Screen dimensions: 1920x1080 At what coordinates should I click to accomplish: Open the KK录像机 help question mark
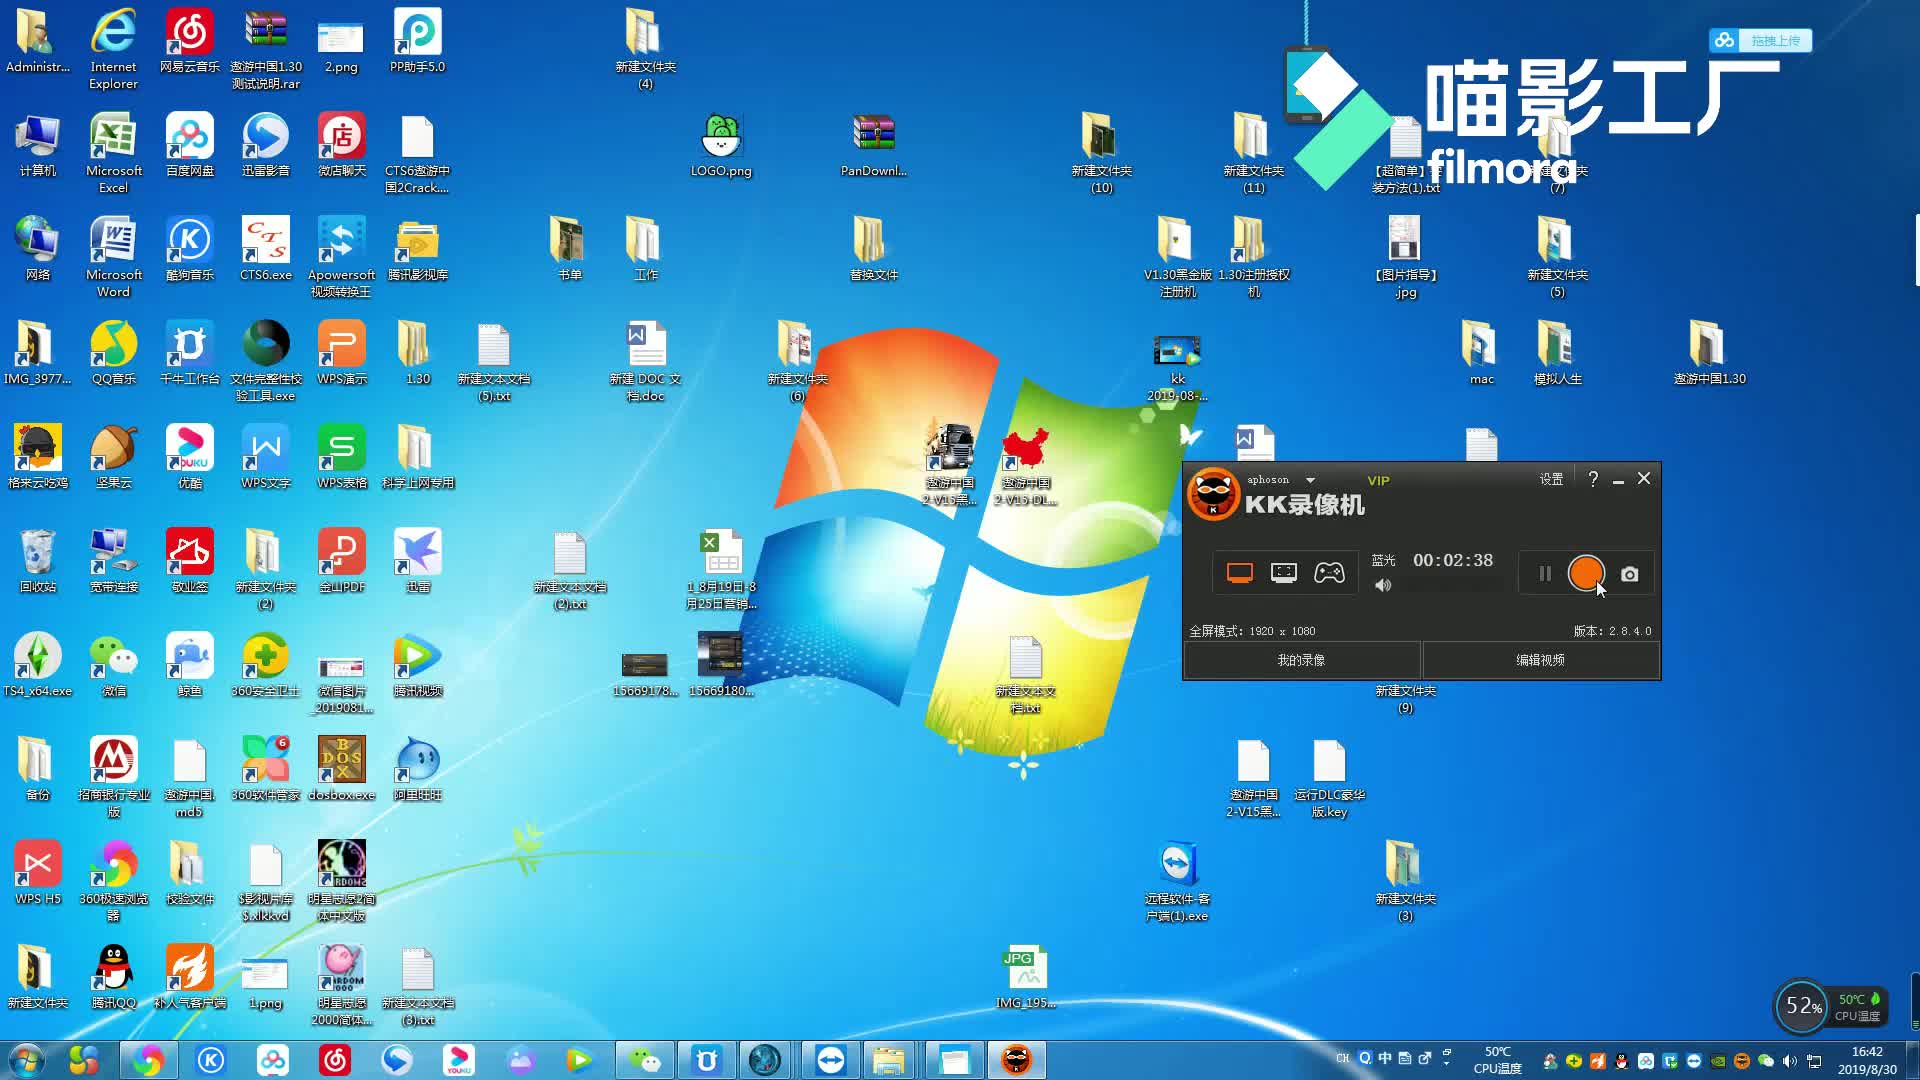(x=1593, y=479)
